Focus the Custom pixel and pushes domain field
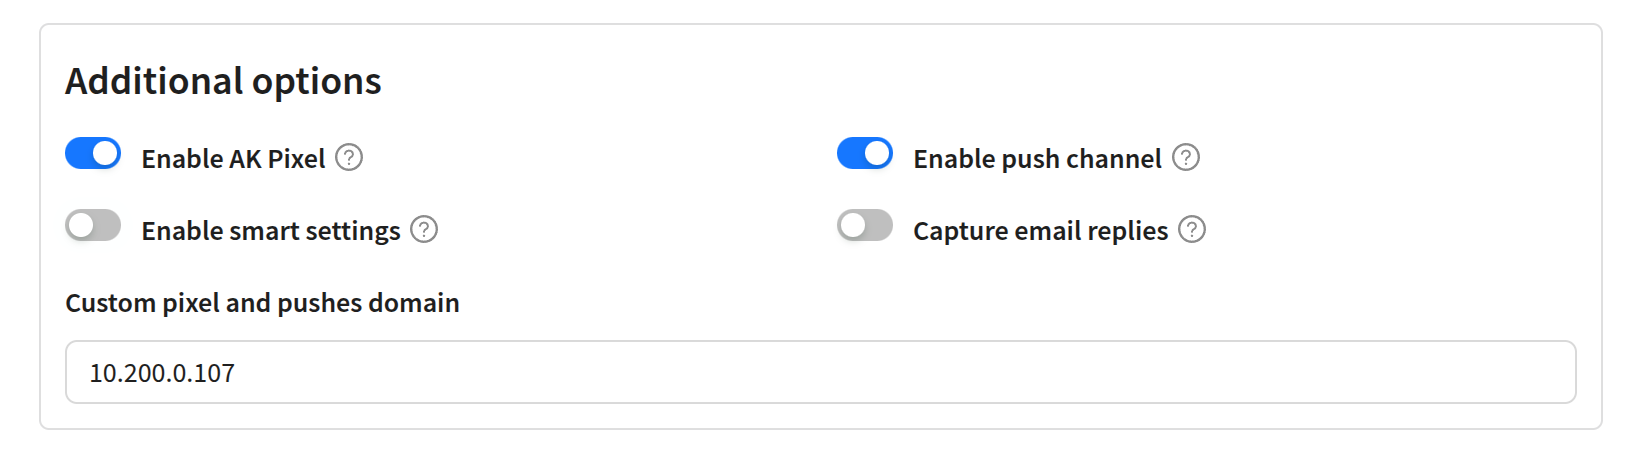This screenshot has width=1629, height=461. [x=820, y=372]
